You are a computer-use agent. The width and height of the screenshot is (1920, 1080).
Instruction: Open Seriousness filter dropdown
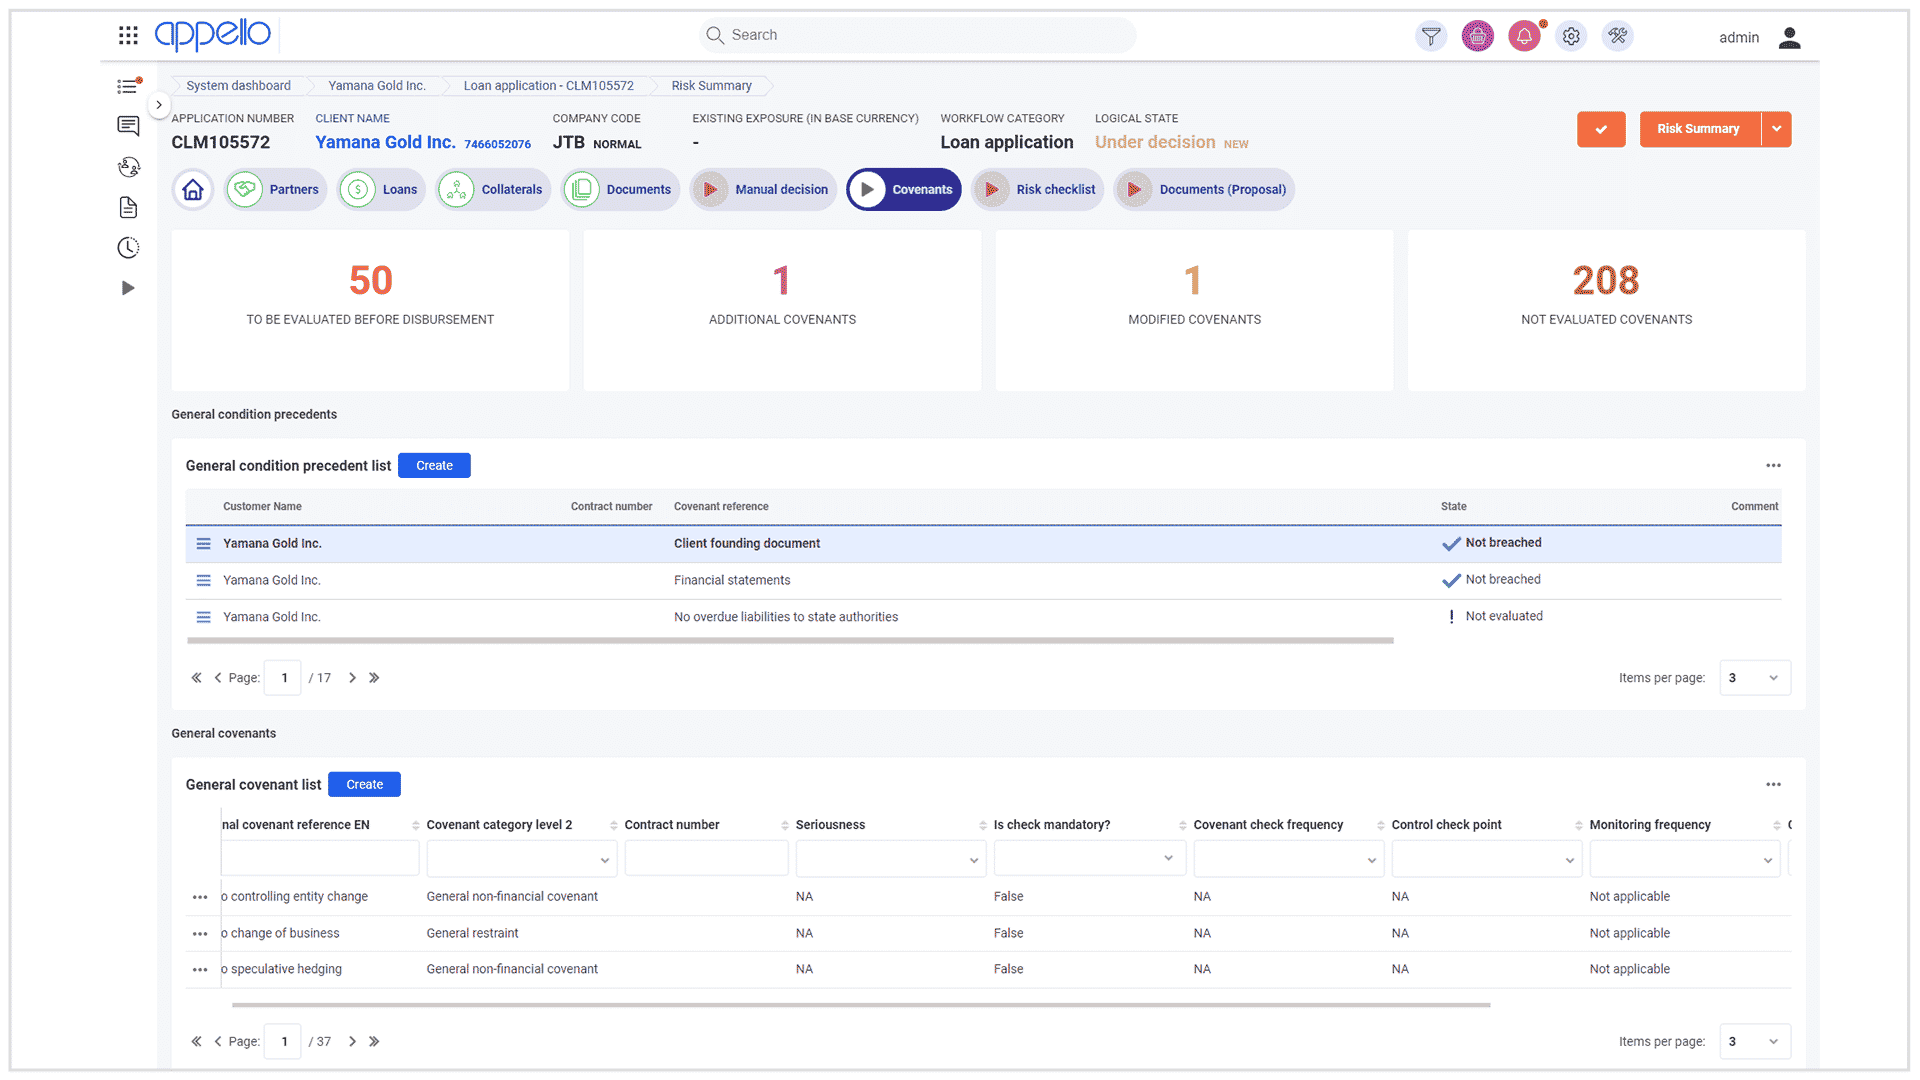coord(890,860)
